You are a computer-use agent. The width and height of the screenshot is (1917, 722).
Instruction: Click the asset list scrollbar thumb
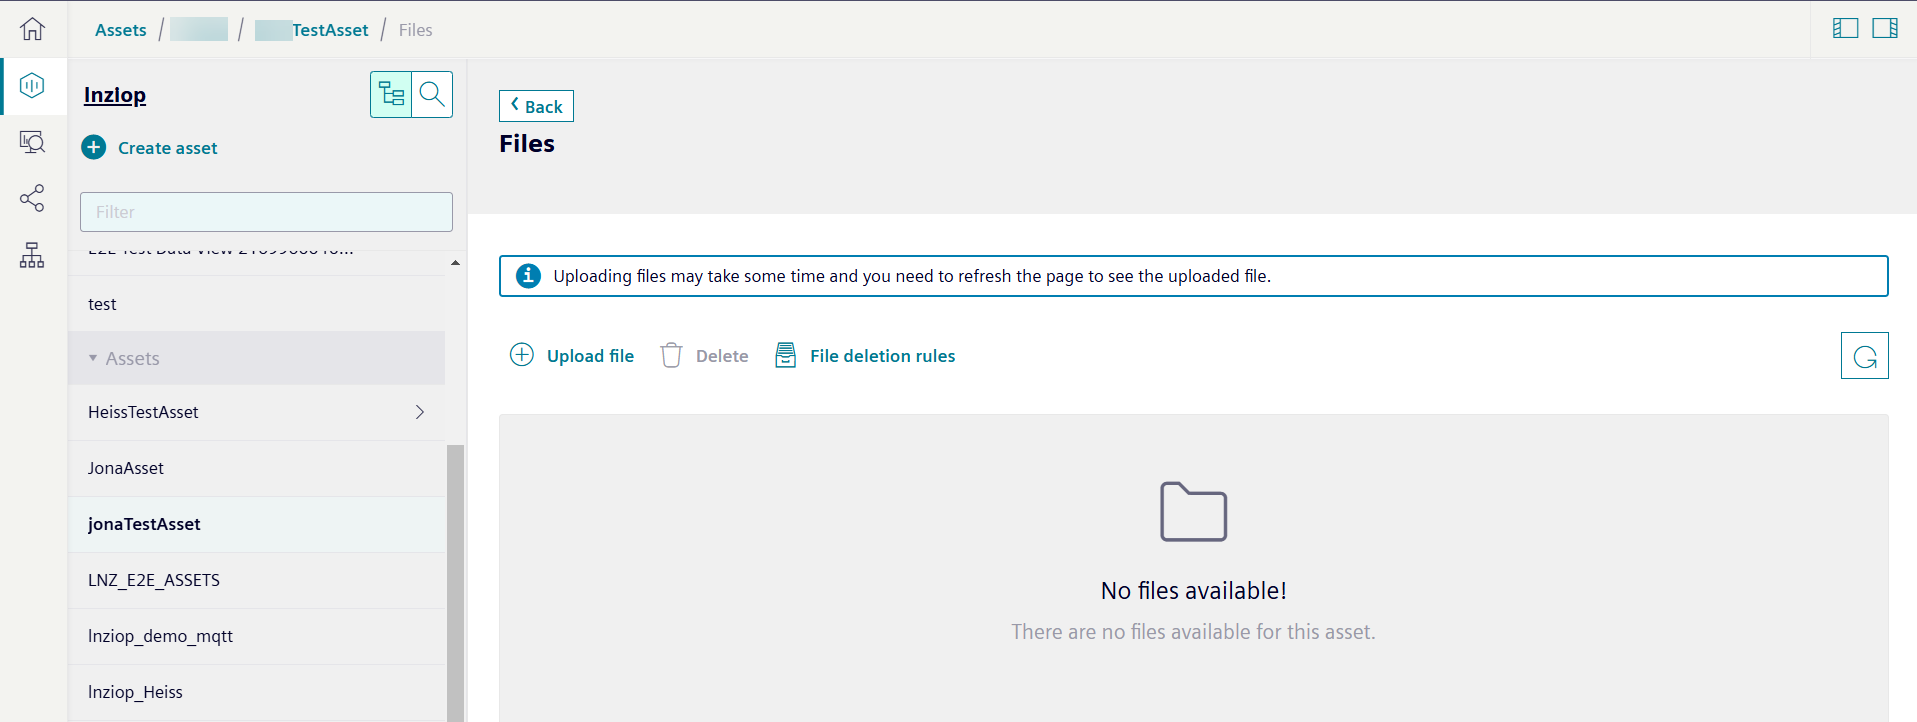455,583
